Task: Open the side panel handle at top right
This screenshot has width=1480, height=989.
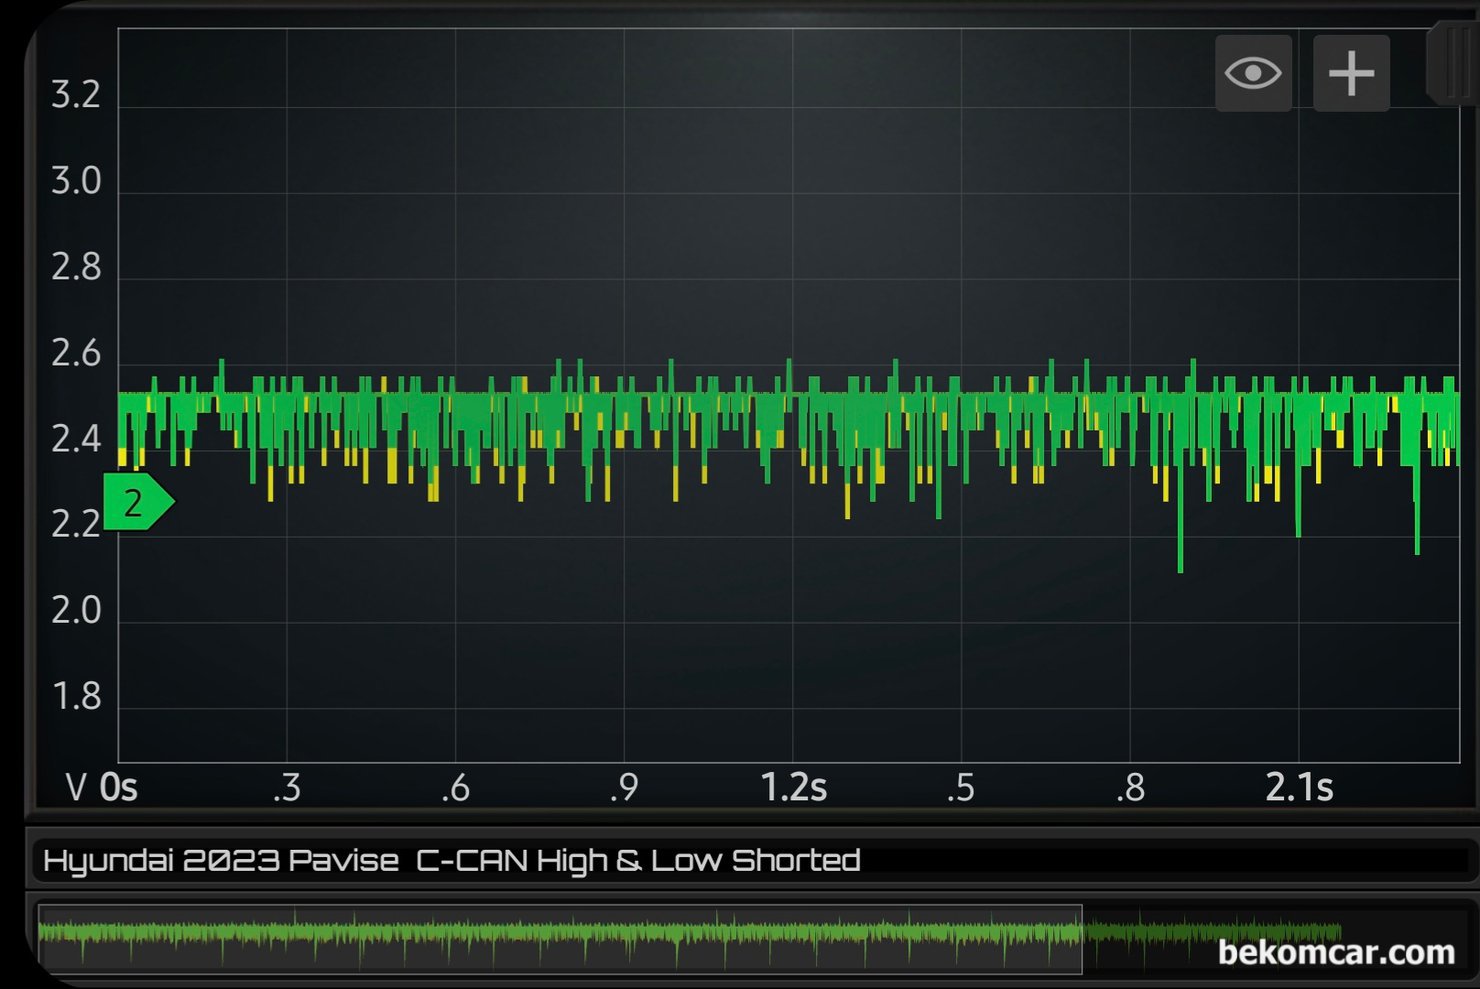Action: (x=1454, y=62)
